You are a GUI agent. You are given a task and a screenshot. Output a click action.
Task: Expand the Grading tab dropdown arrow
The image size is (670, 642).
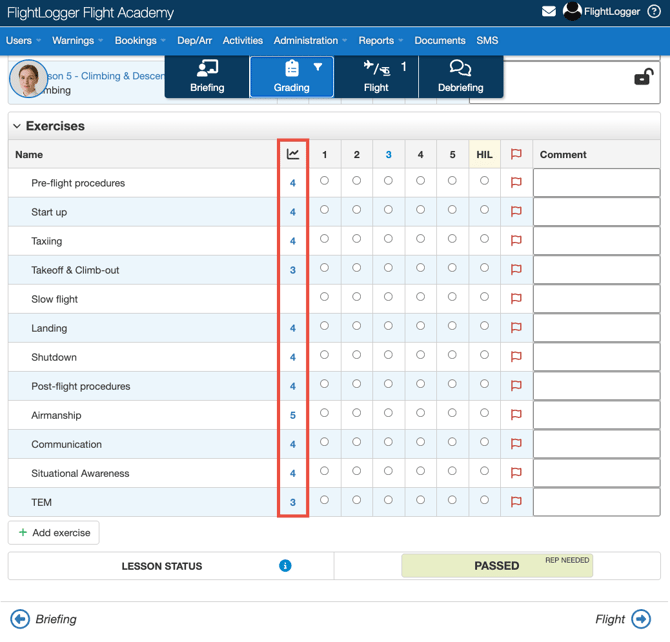(x=318, y=68)
